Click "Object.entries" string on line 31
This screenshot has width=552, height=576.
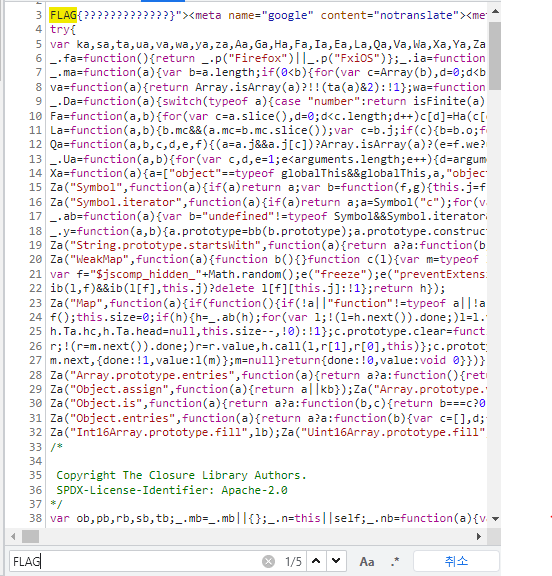point(122,418)
